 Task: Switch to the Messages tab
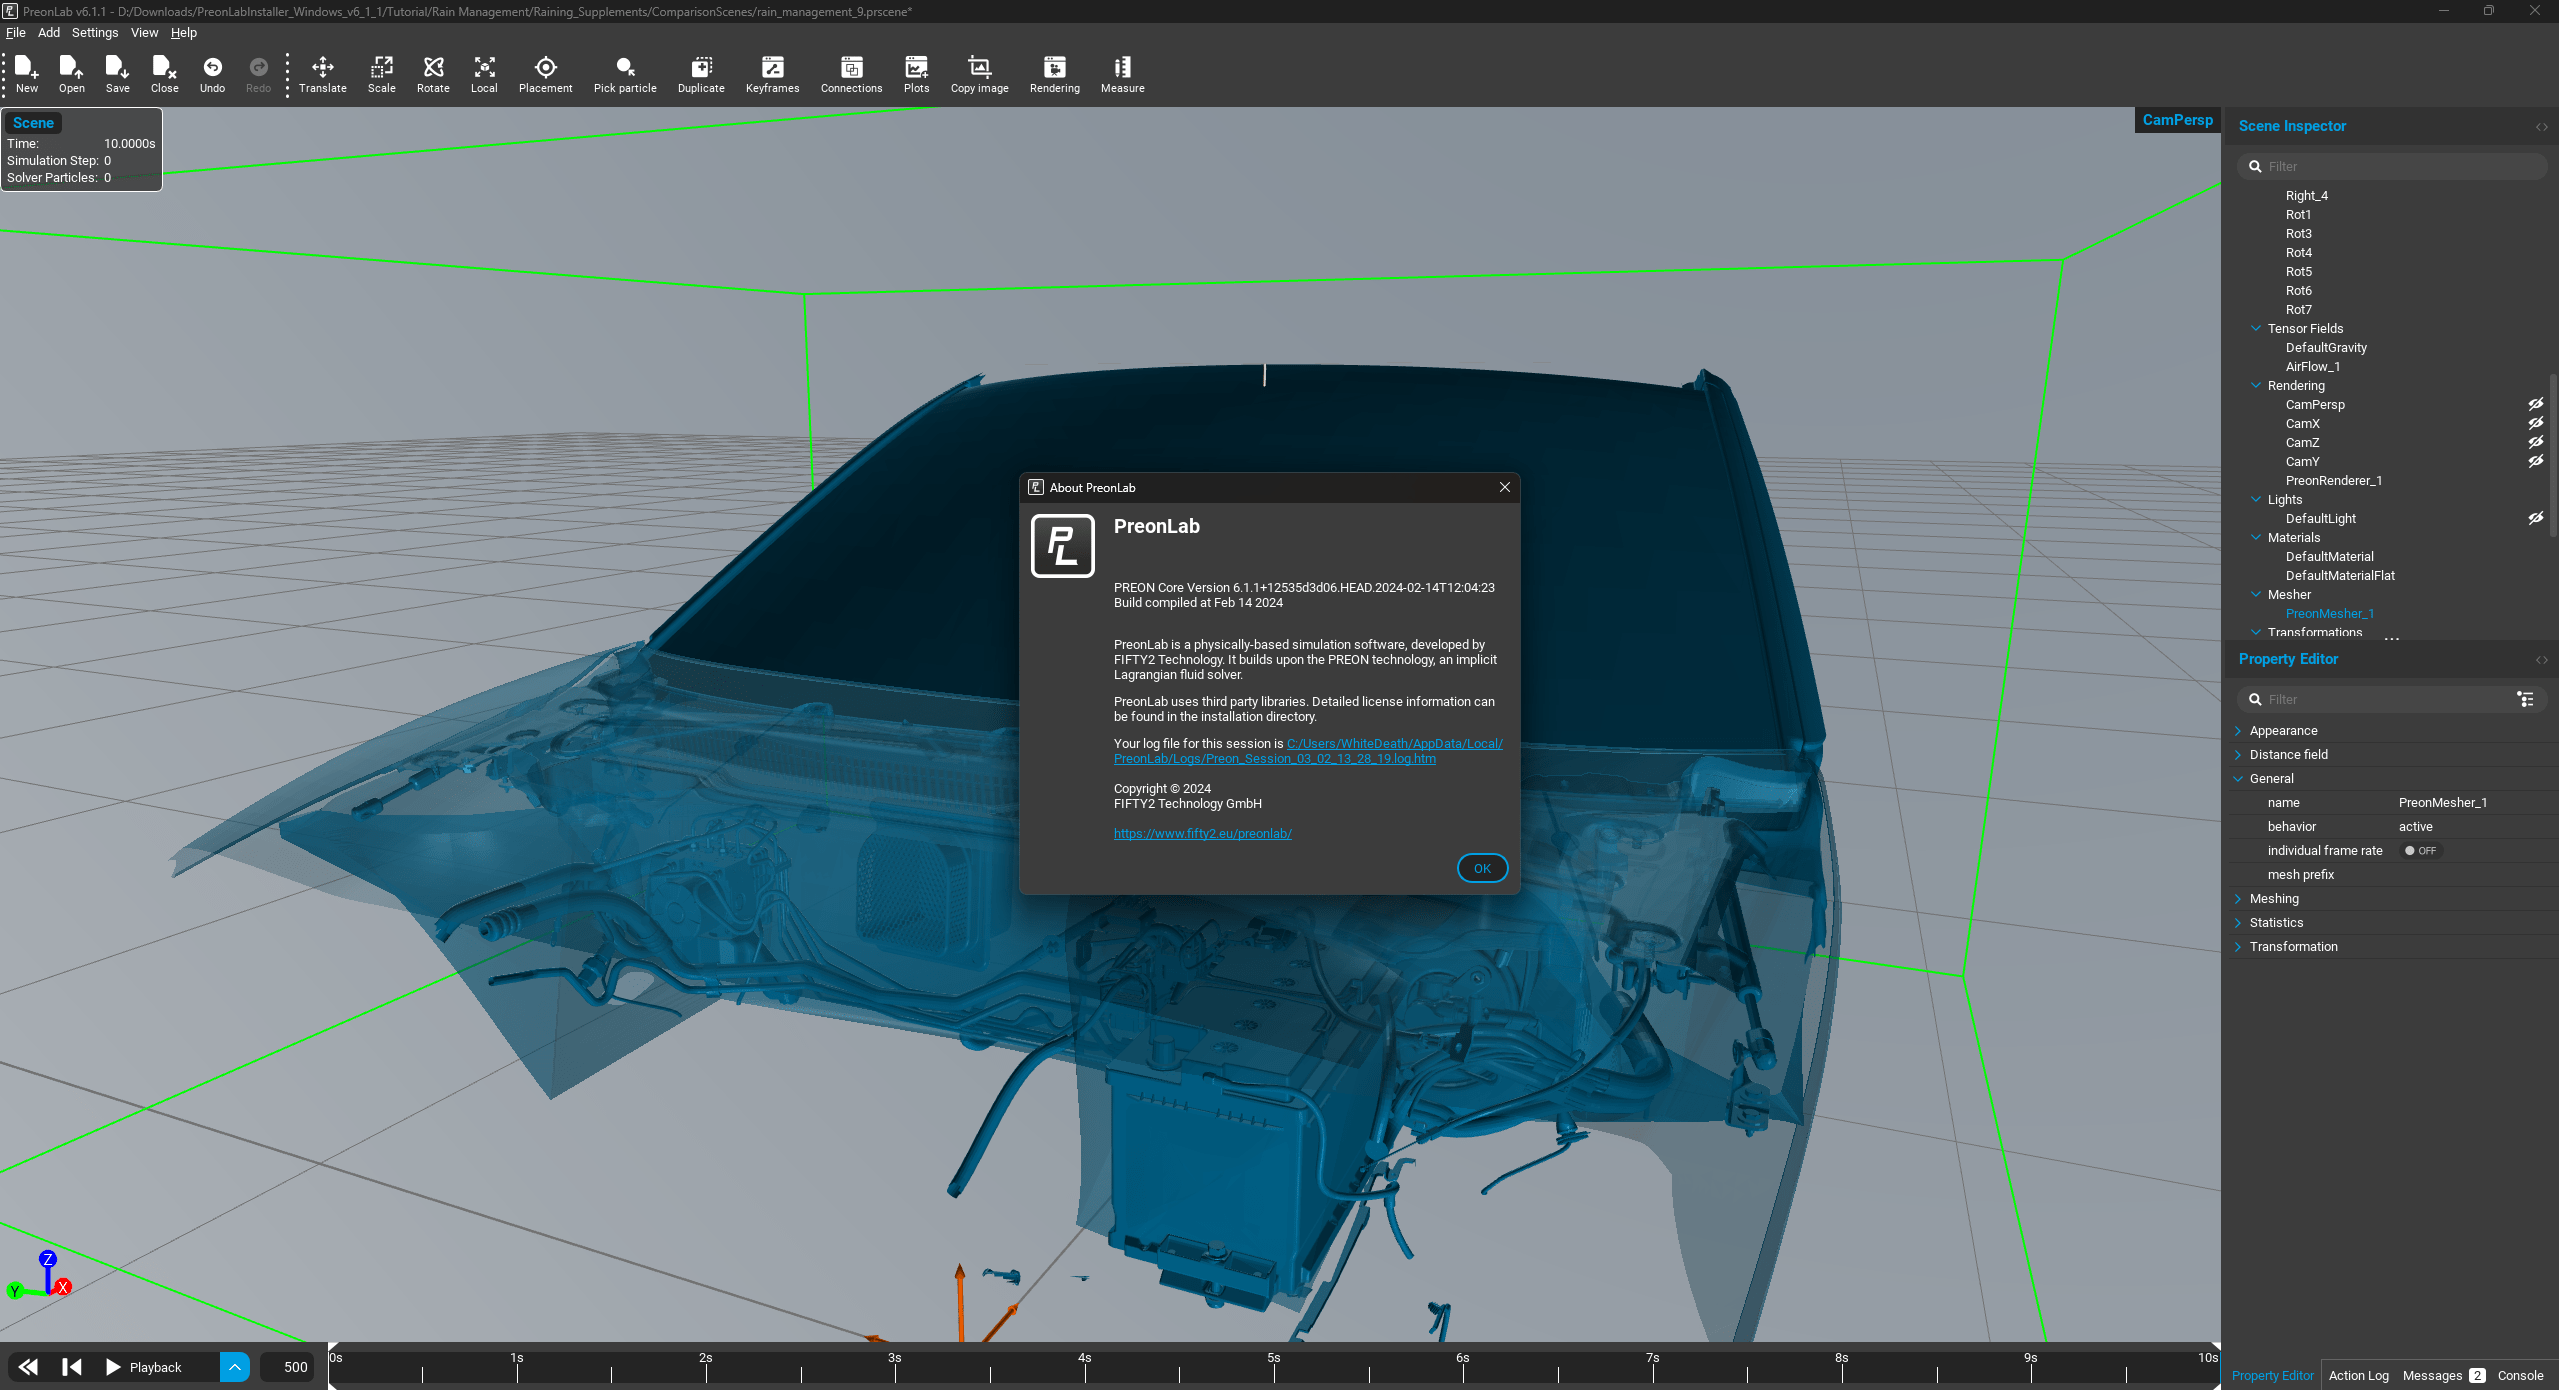tap(2443, 1375)
